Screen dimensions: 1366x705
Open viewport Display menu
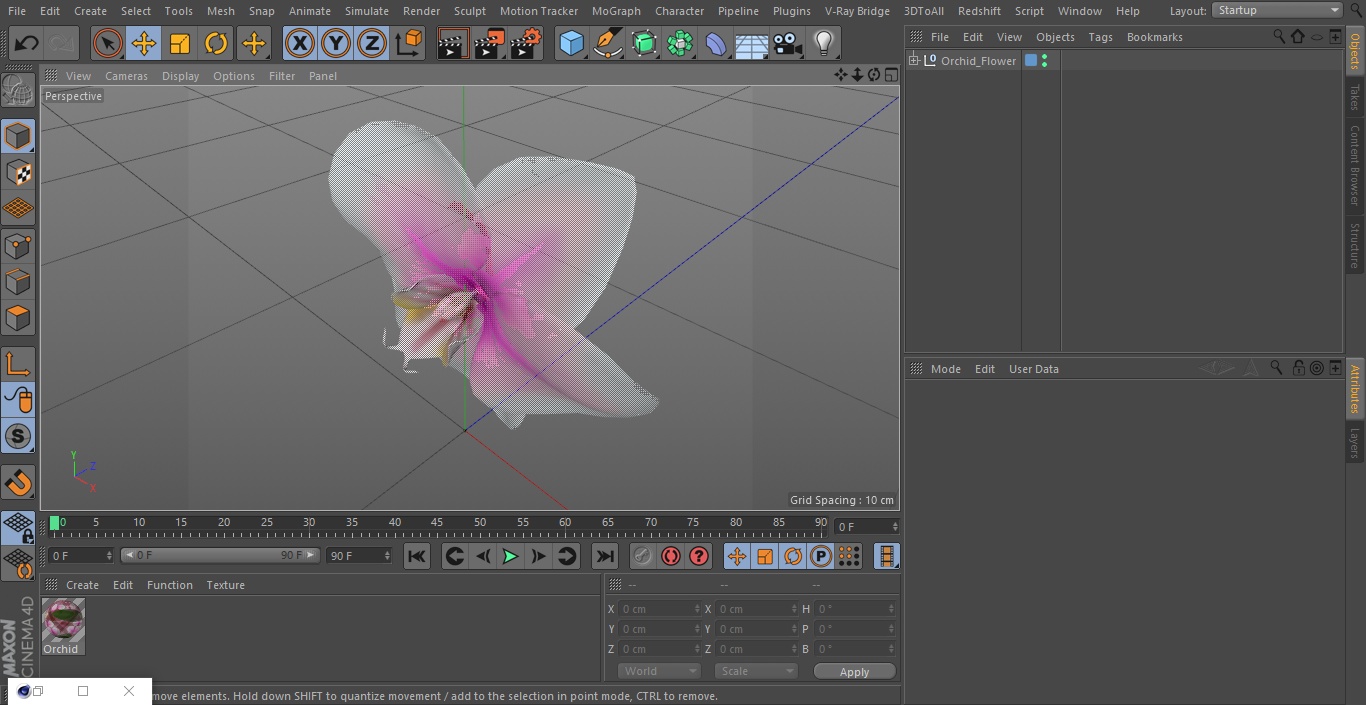pyautogui.click(x=180, y=76)
